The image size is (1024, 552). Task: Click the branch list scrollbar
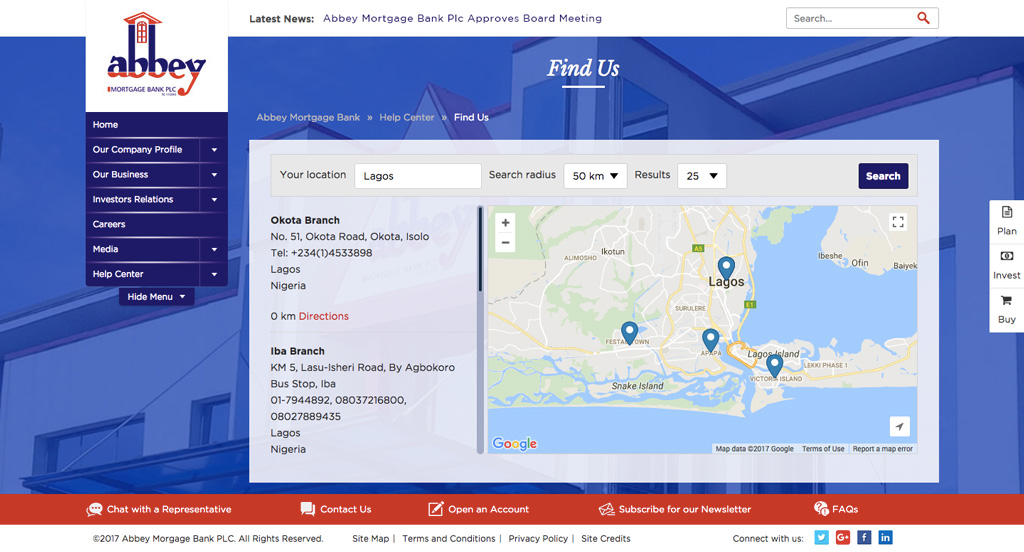click(481, 250)
